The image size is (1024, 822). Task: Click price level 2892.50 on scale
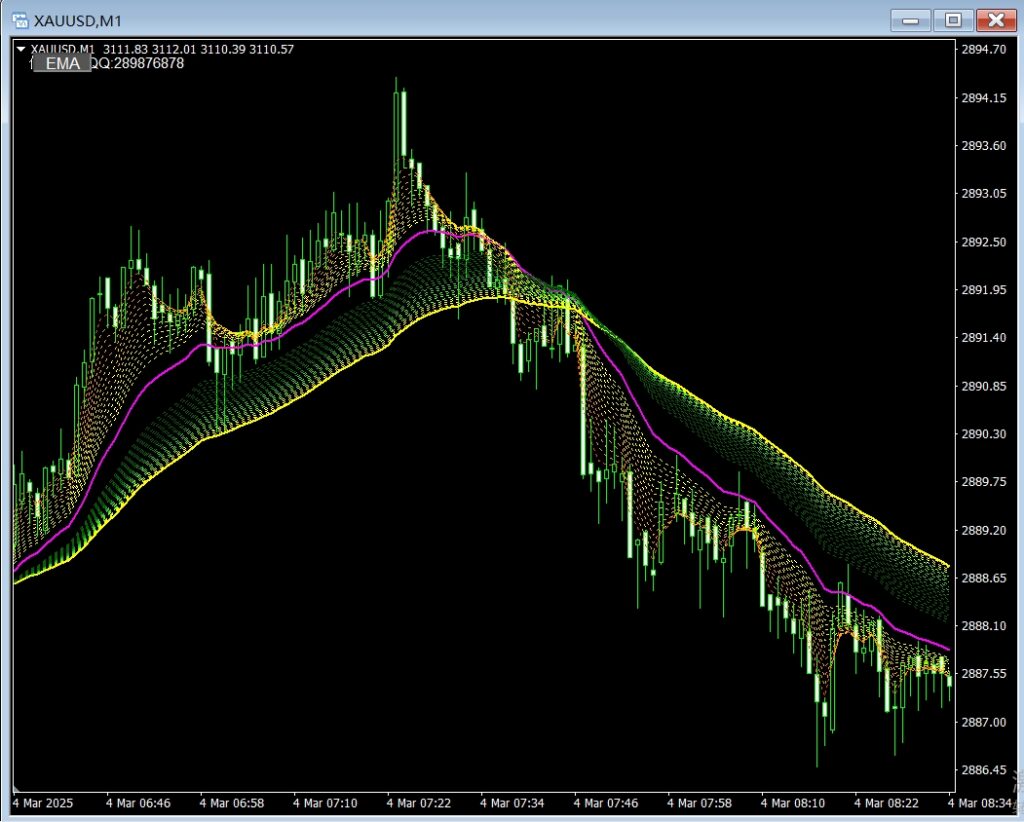coord(984,242)
